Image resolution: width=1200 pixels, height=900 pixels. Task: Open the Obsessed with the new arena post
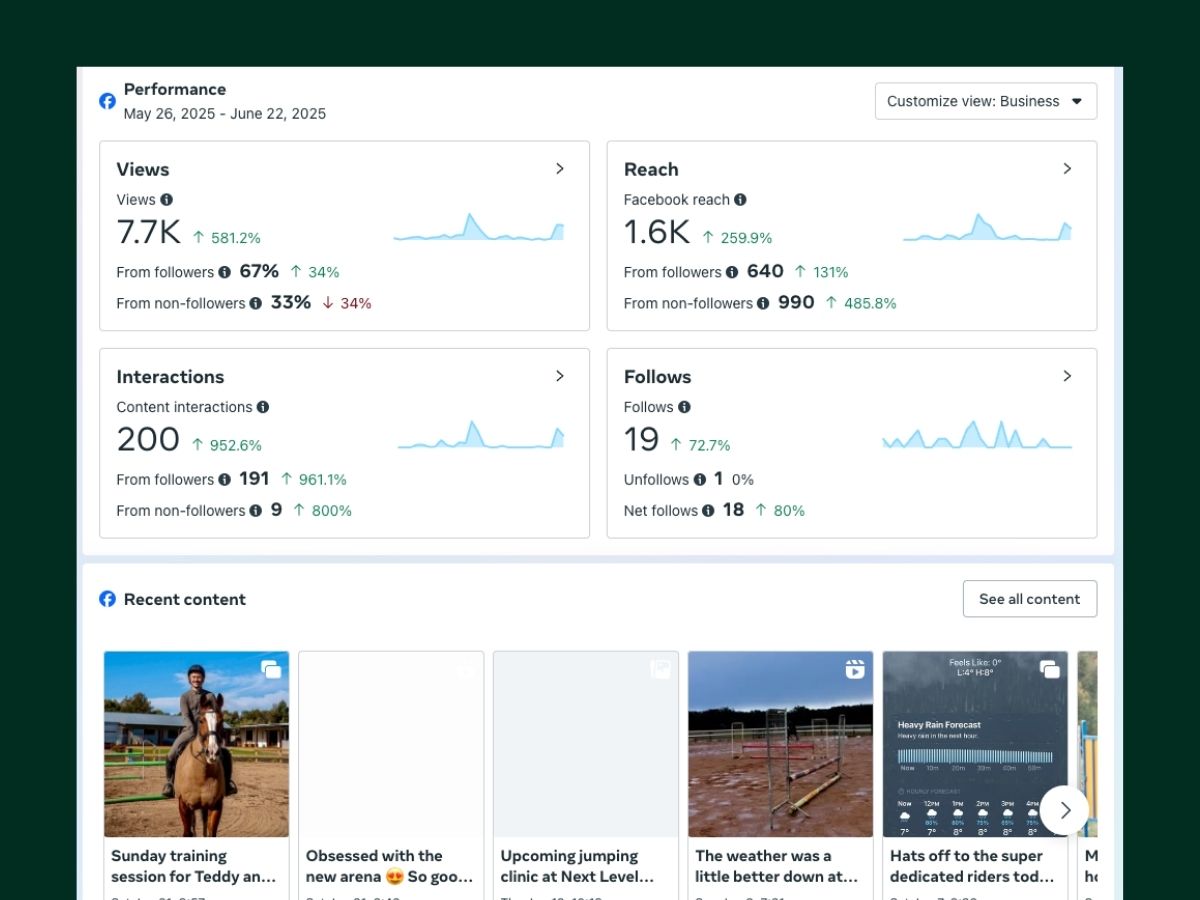pyautogui.click(x=391, y=744)
